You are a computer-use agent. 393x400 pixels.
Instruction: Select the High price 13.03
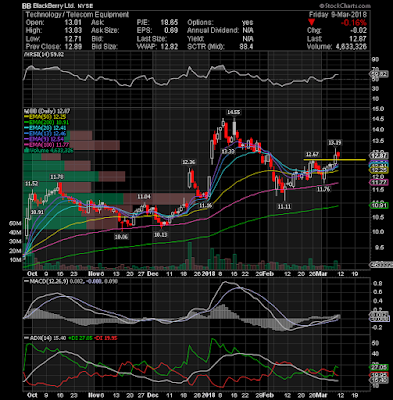click(74, 31)
